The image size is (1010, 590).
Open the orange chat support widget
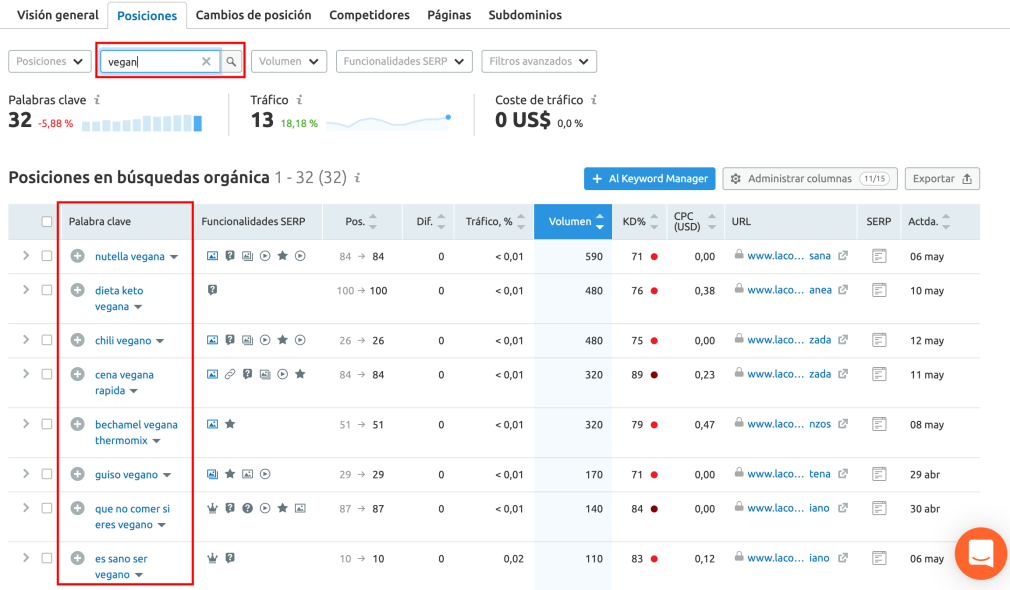[981, 553]
